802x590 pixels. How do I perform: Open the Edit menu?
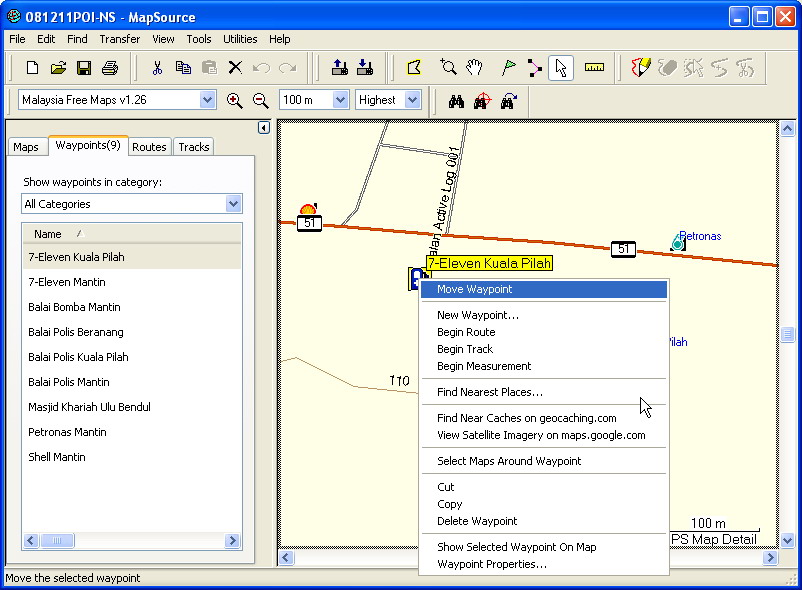tap(46, 39)
